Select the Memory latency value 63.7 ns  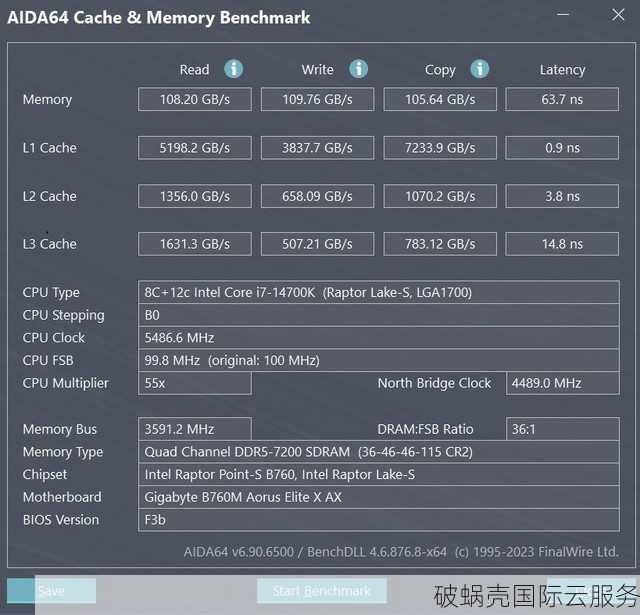pyautogui.click(x=562, y=99)
